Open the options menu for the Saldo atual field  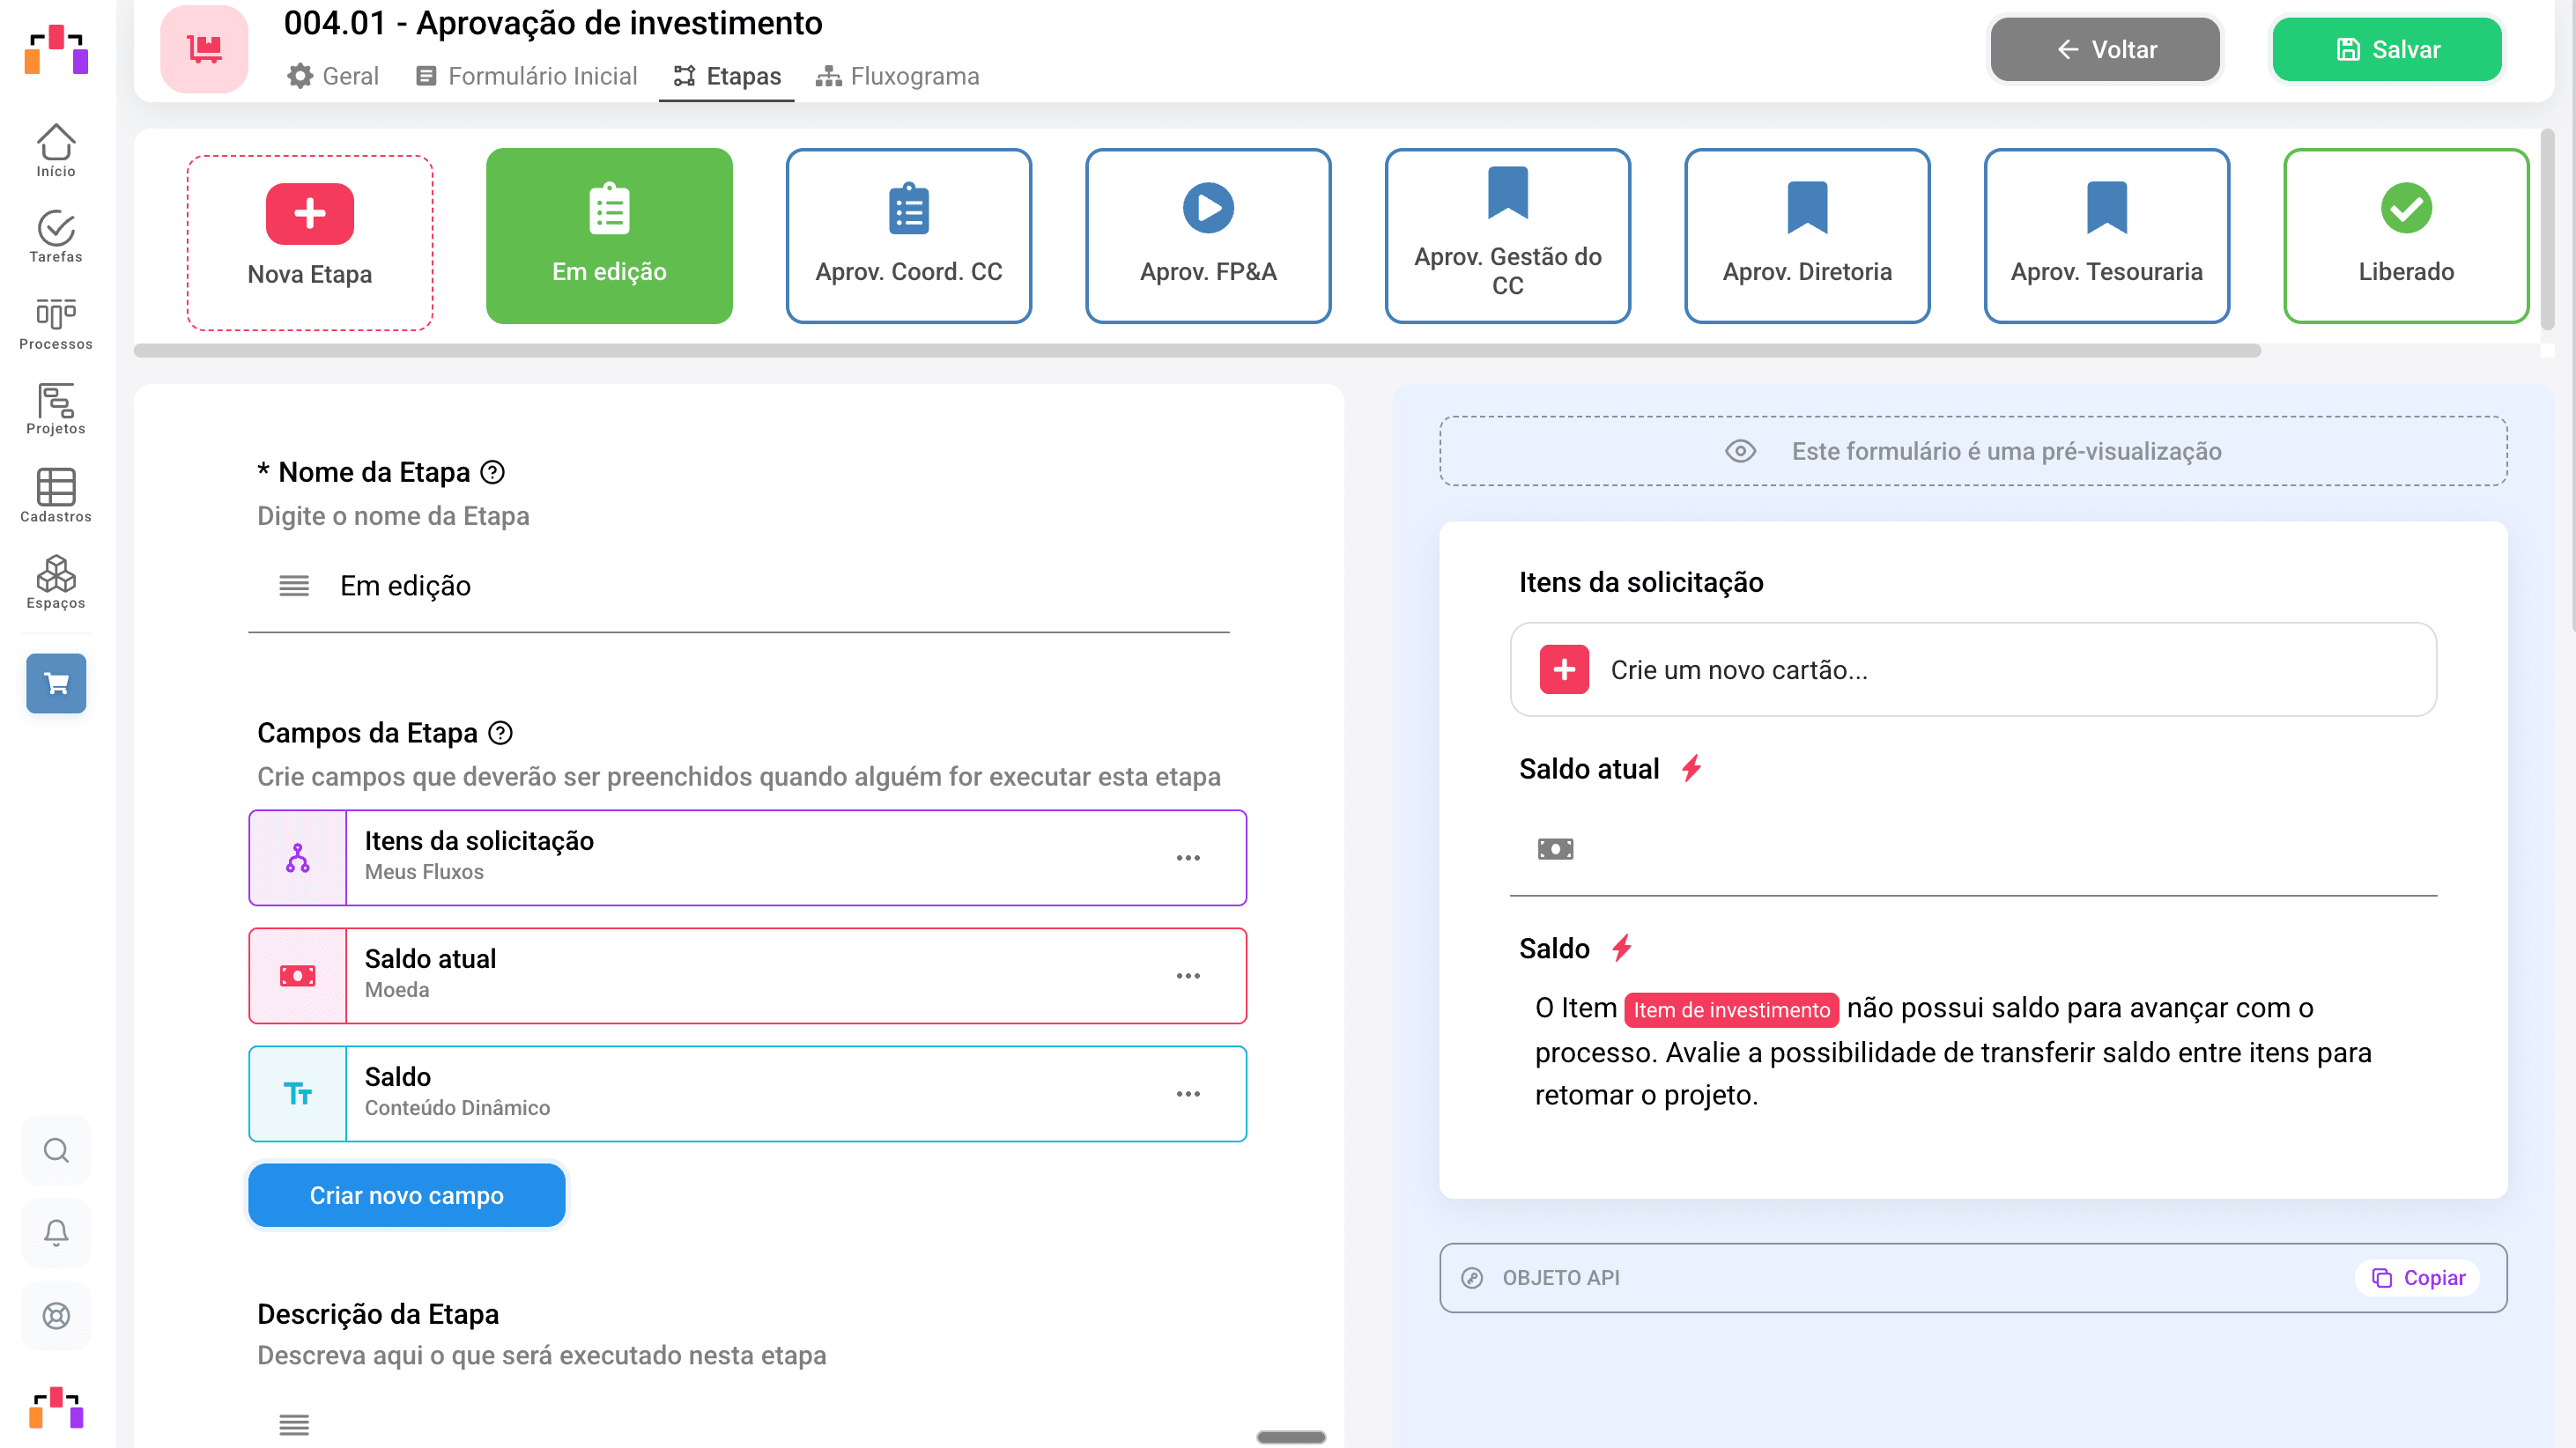pyautogui.click(x=1188, y=976)
